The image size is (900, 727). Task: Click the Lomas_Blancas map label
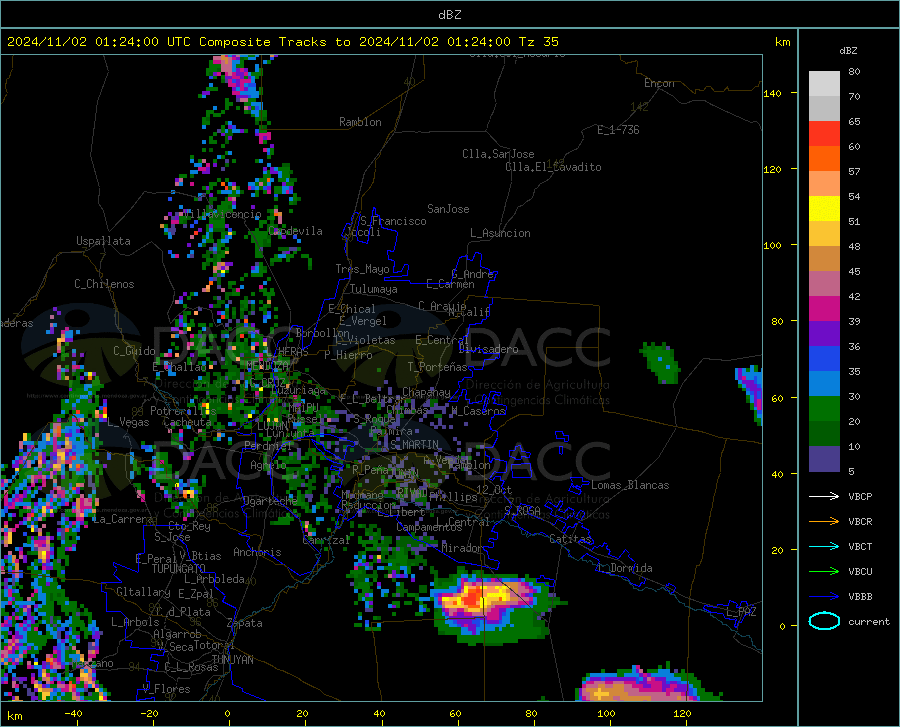[x=630, y=485]
